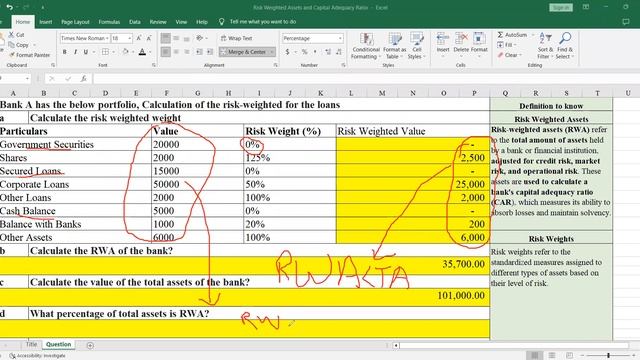The width and height of the screenshot is (640, 360).
Task: Click the Format Painter brush
Action: click(x=11, y=55)
